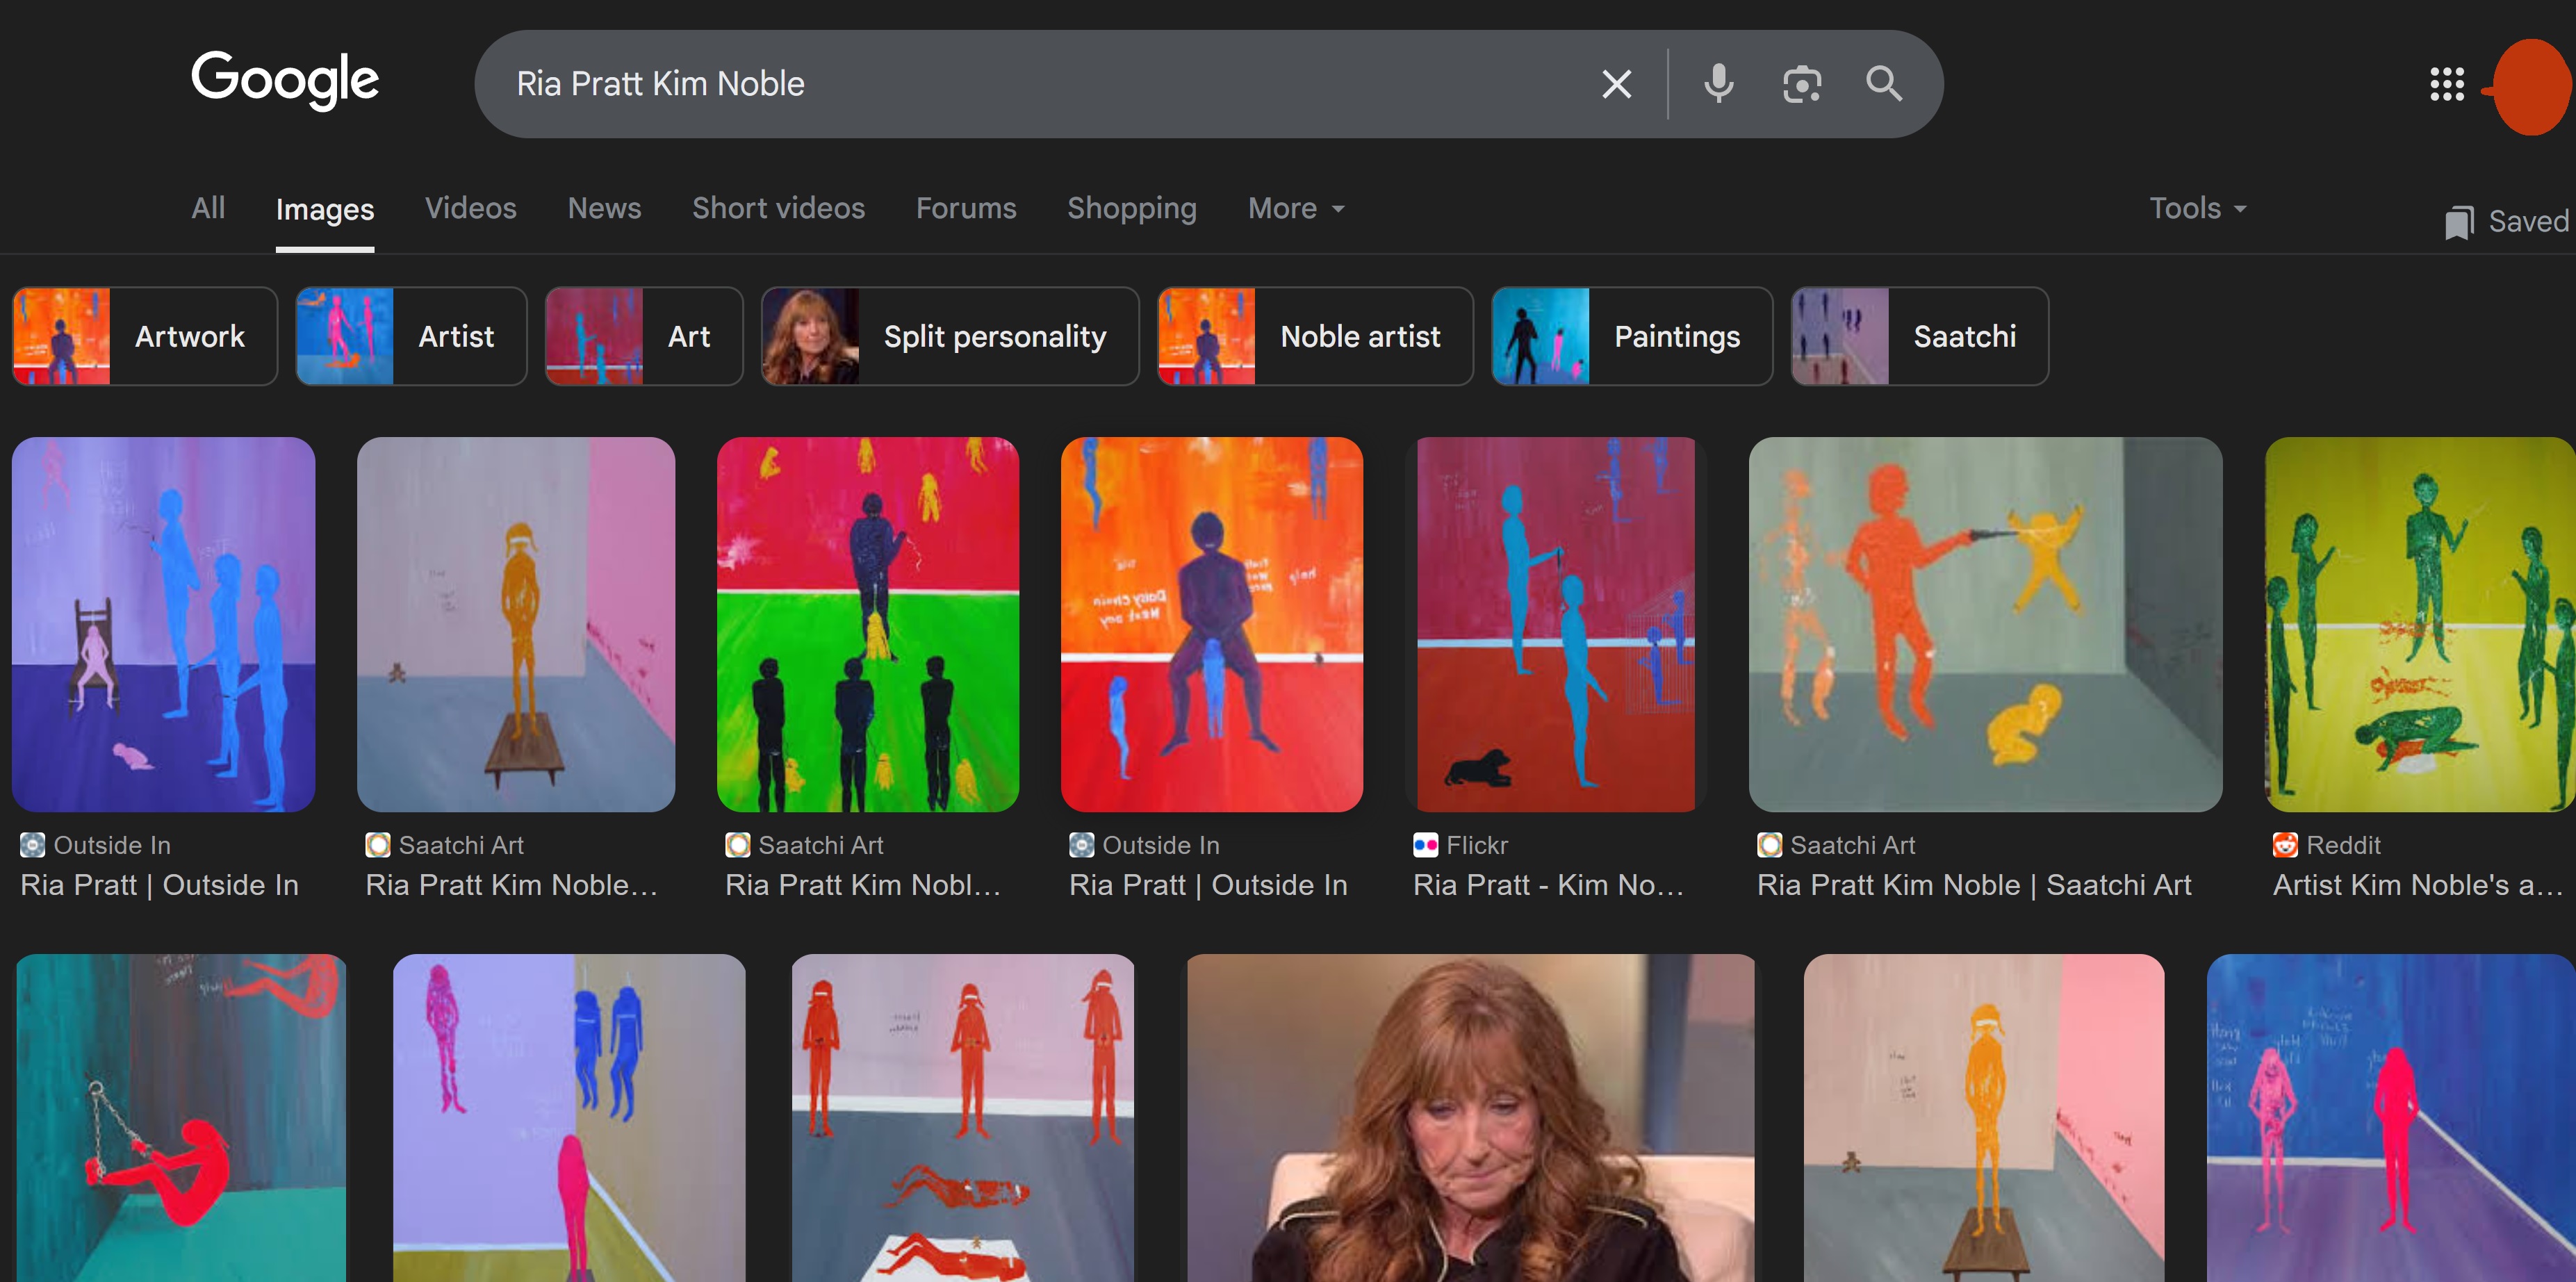Apply the Split personality filter chip
Viewport: 2576px width, 1282px height.
(950, 336)
